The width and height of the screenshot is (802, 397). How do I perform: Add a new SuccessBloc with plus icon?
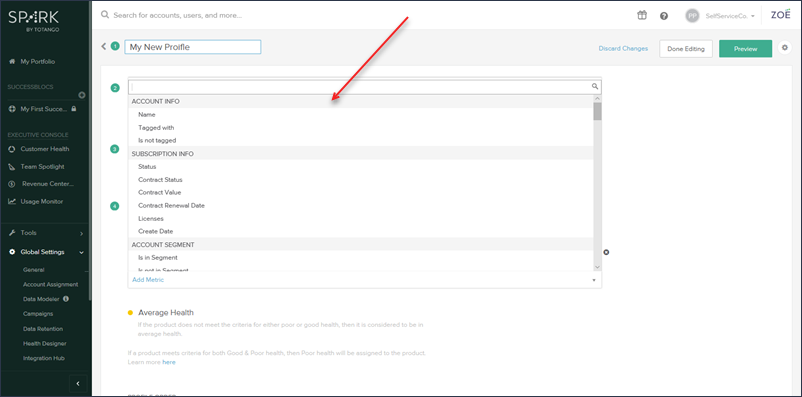(x=82, y=95)
